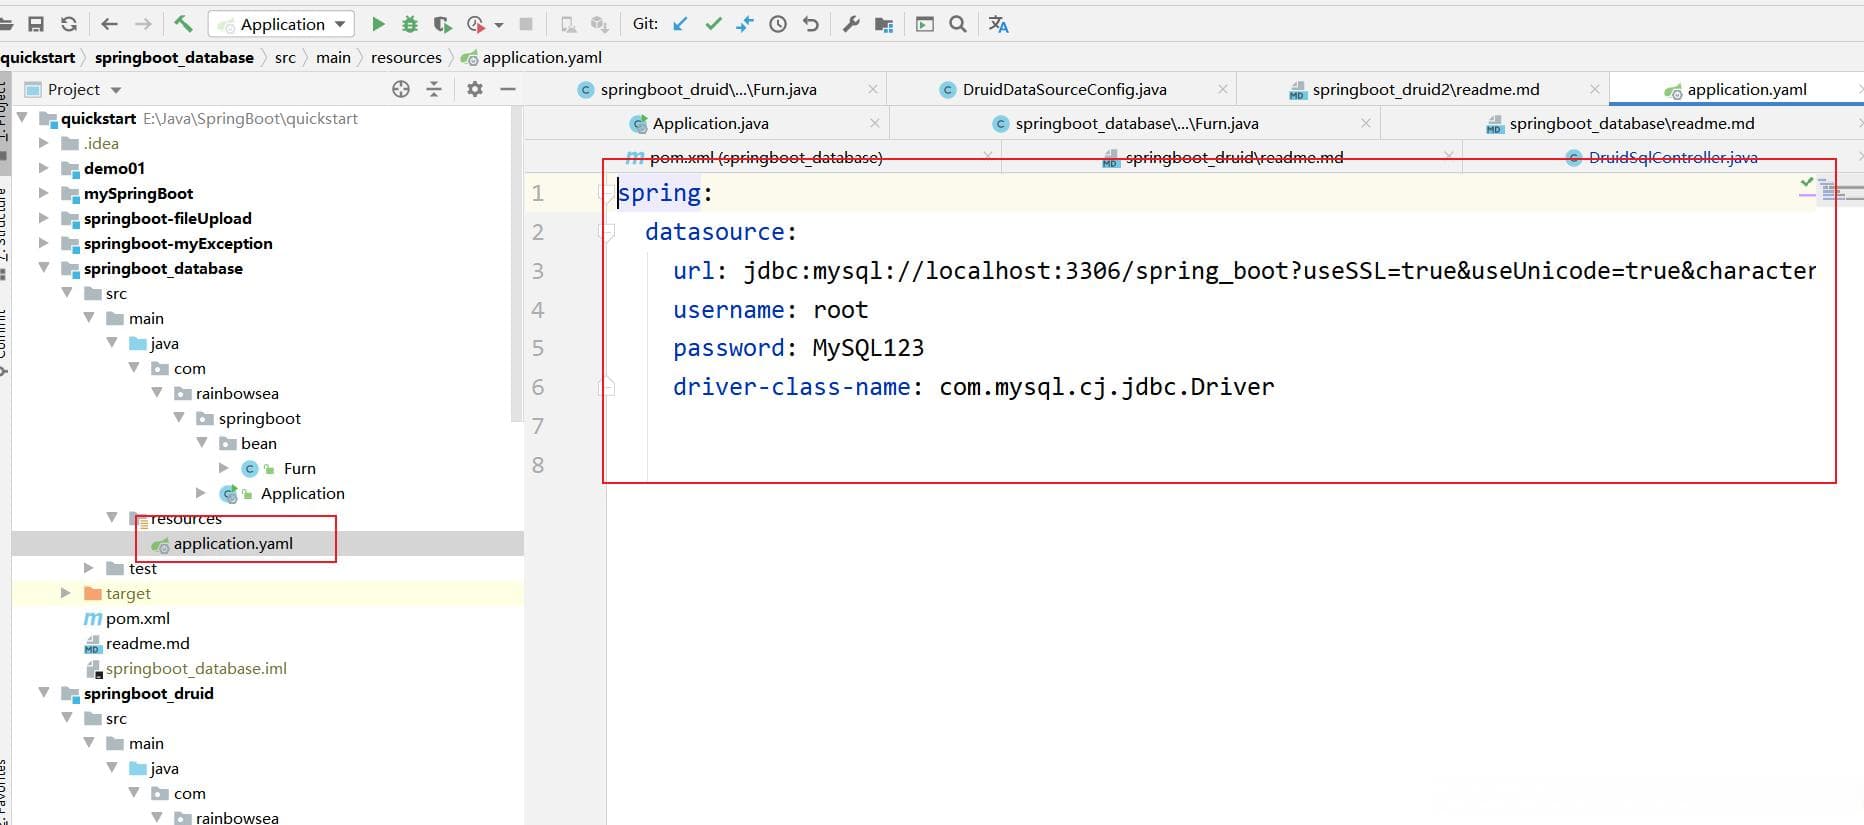This screenshot has width=1864, height=825.
Task: Build project with the hammer icon
Action: pos(183,23)
